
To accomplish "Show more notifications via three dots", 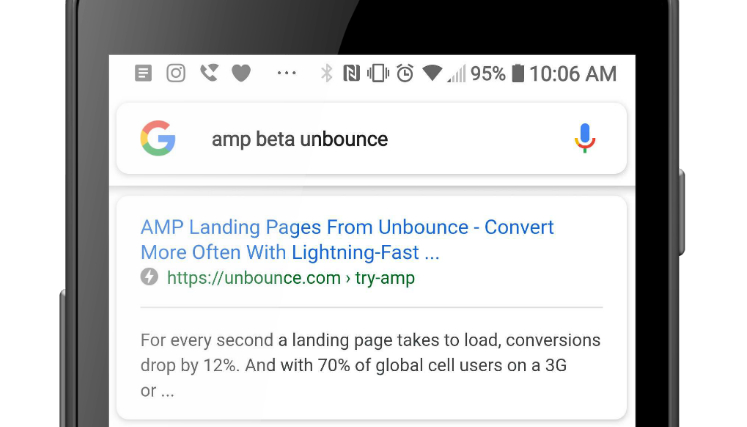I will (x=286, y=73).
